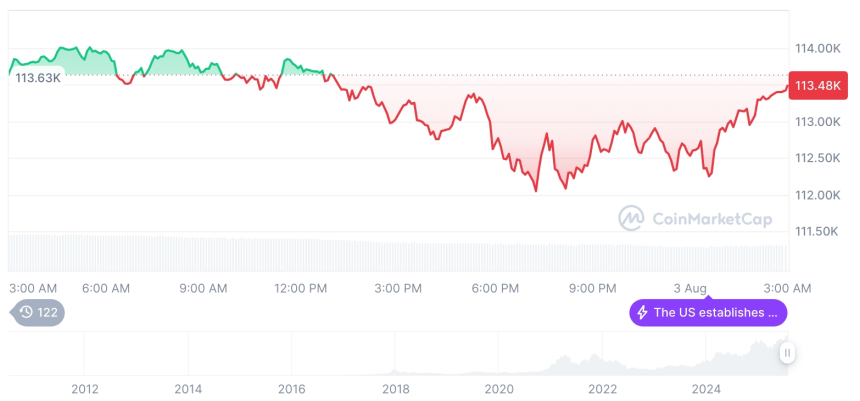Select the red 113.48K current price tag
Viewport: 860px width, 401px height.
[x=813, y=85]
